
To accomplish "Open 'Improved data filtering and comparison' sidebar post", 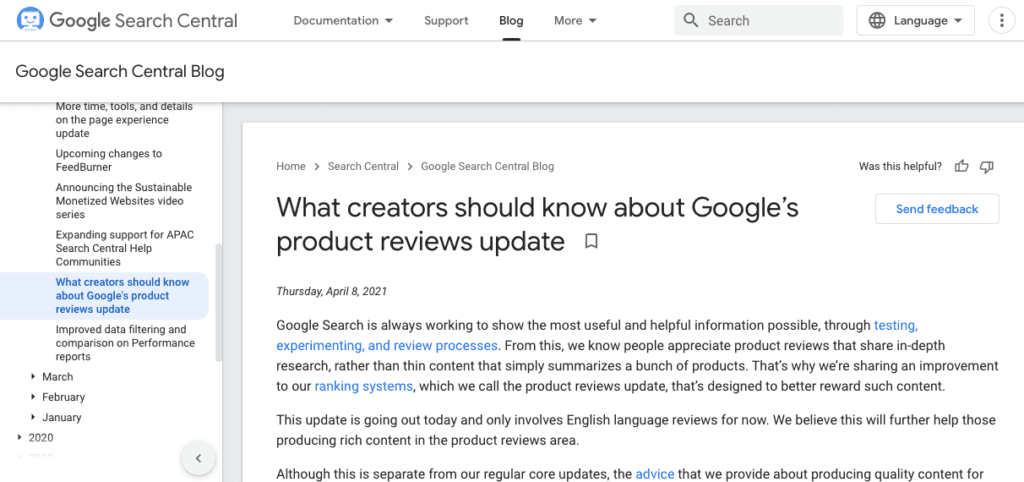I will point(125,343).
